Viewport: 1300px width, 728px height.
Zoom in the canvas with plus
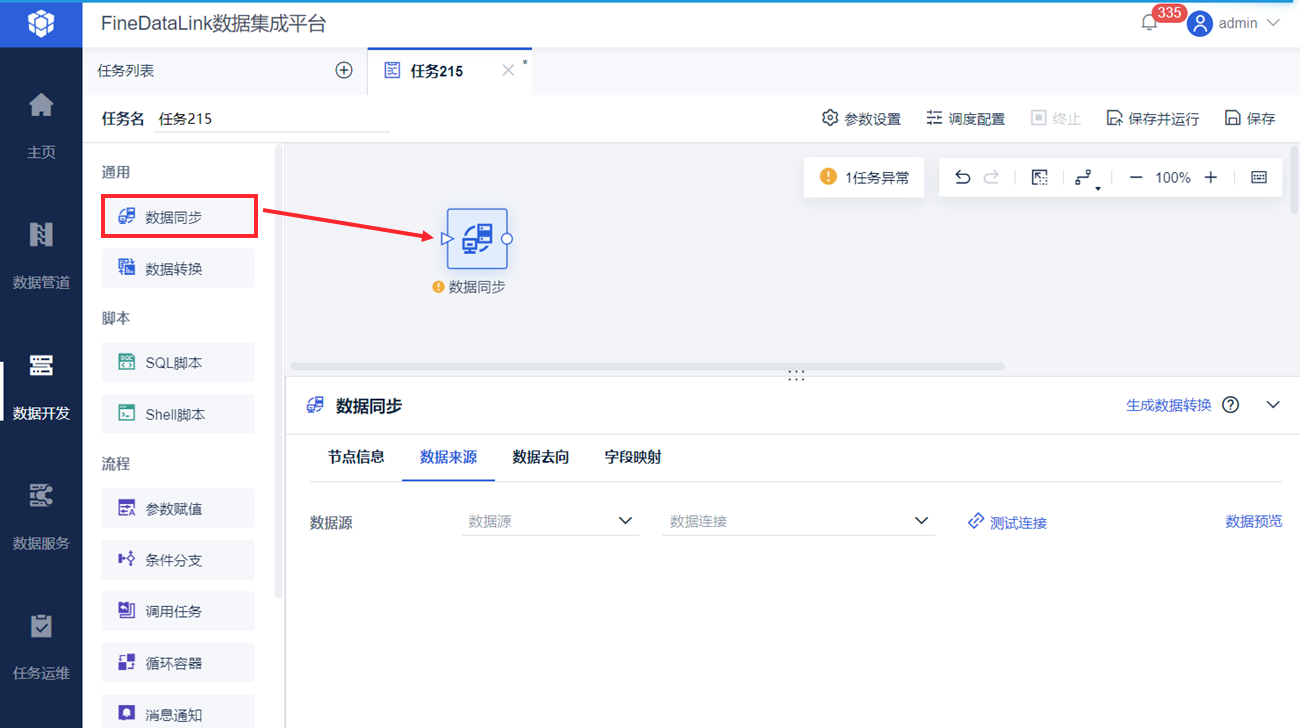[x=1211, y=177]
